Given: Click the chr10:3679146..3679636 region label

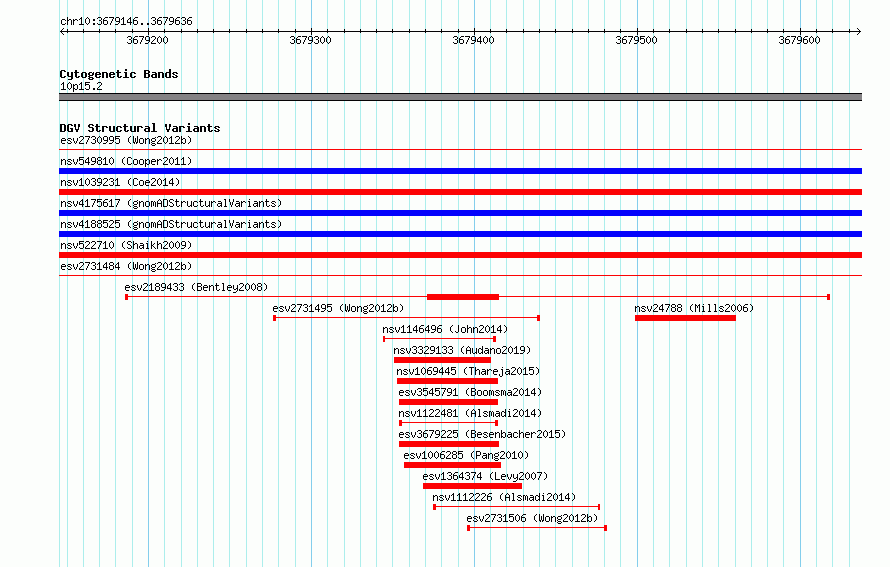Looking at the screenshot, I should (x=126, y=21).
